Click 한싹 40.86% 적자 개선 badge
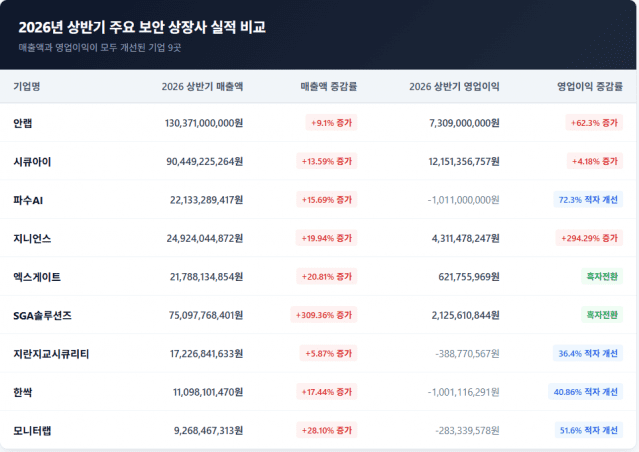The height and width of the screenshot is (452, 639). 585,392
